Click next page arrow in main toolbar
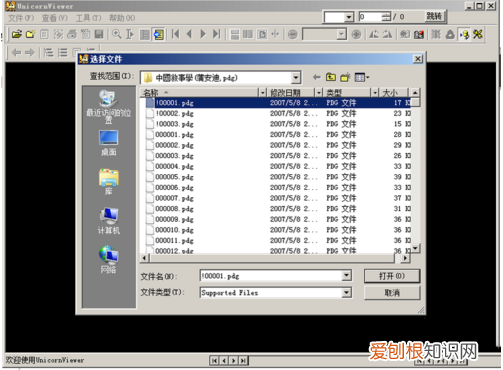 tap(203, 34)
